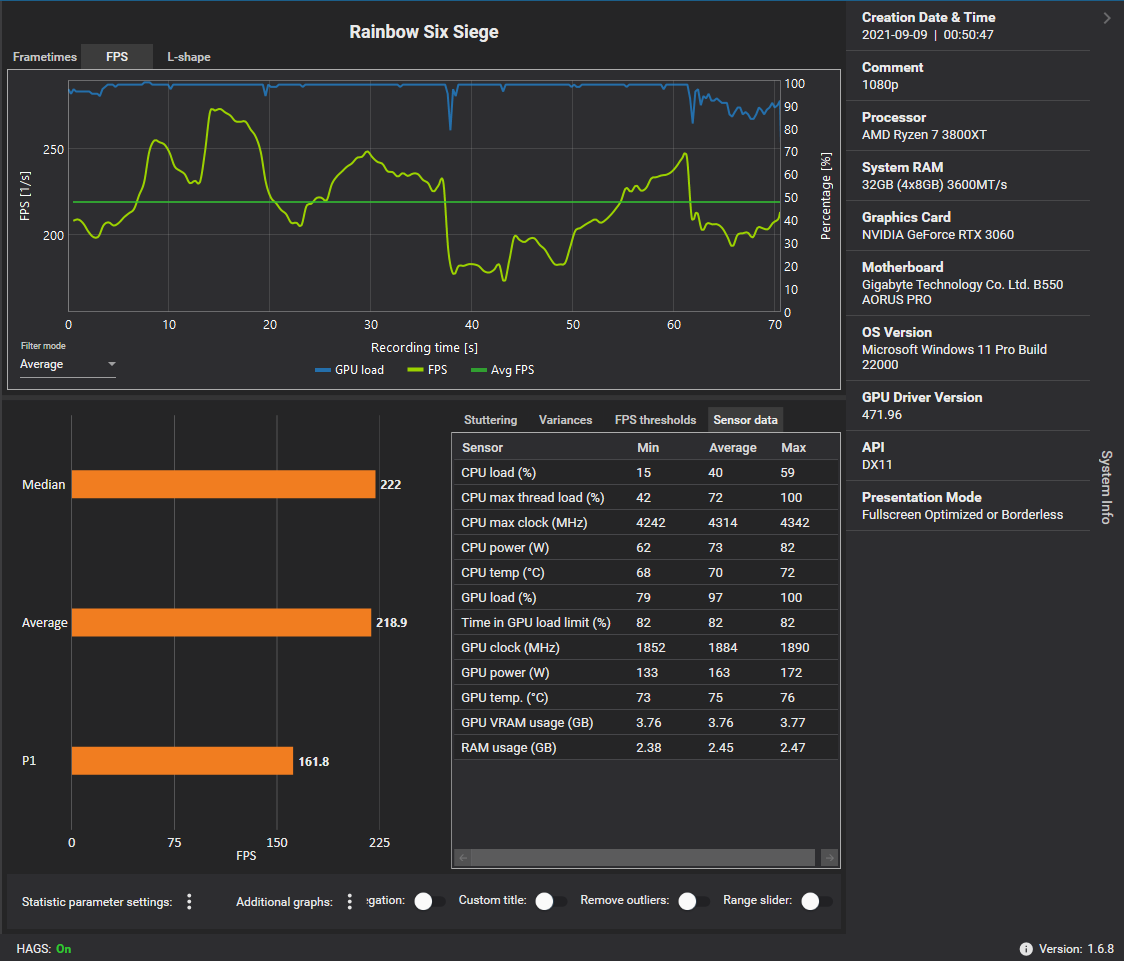
Task: Select the CPU max thread load (%) row
Action: [646, 497]
